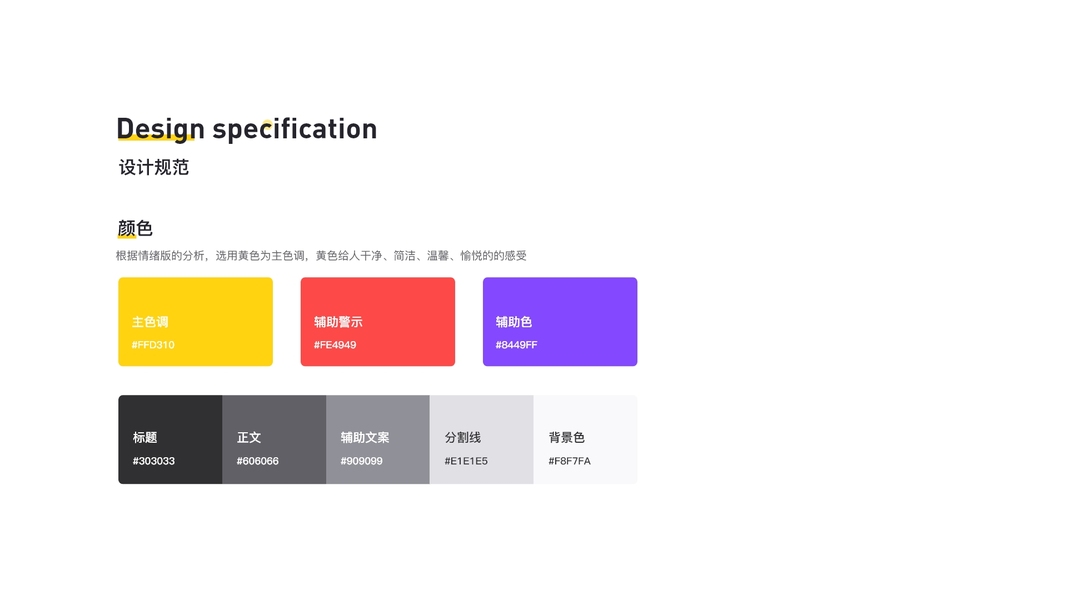
Task: Click the #FFD310 hex code text
Action: coord(153,345)
